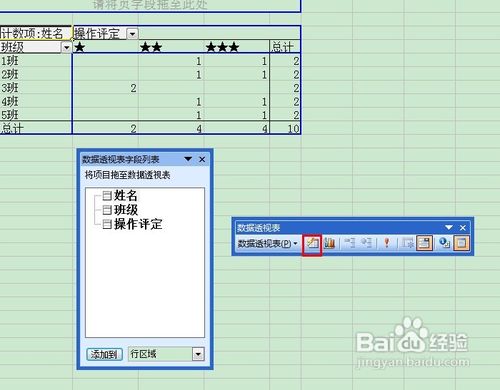
Task: Click 总计 row's single-star total 2
Action: pyautogui.click(x=105, y=128)
